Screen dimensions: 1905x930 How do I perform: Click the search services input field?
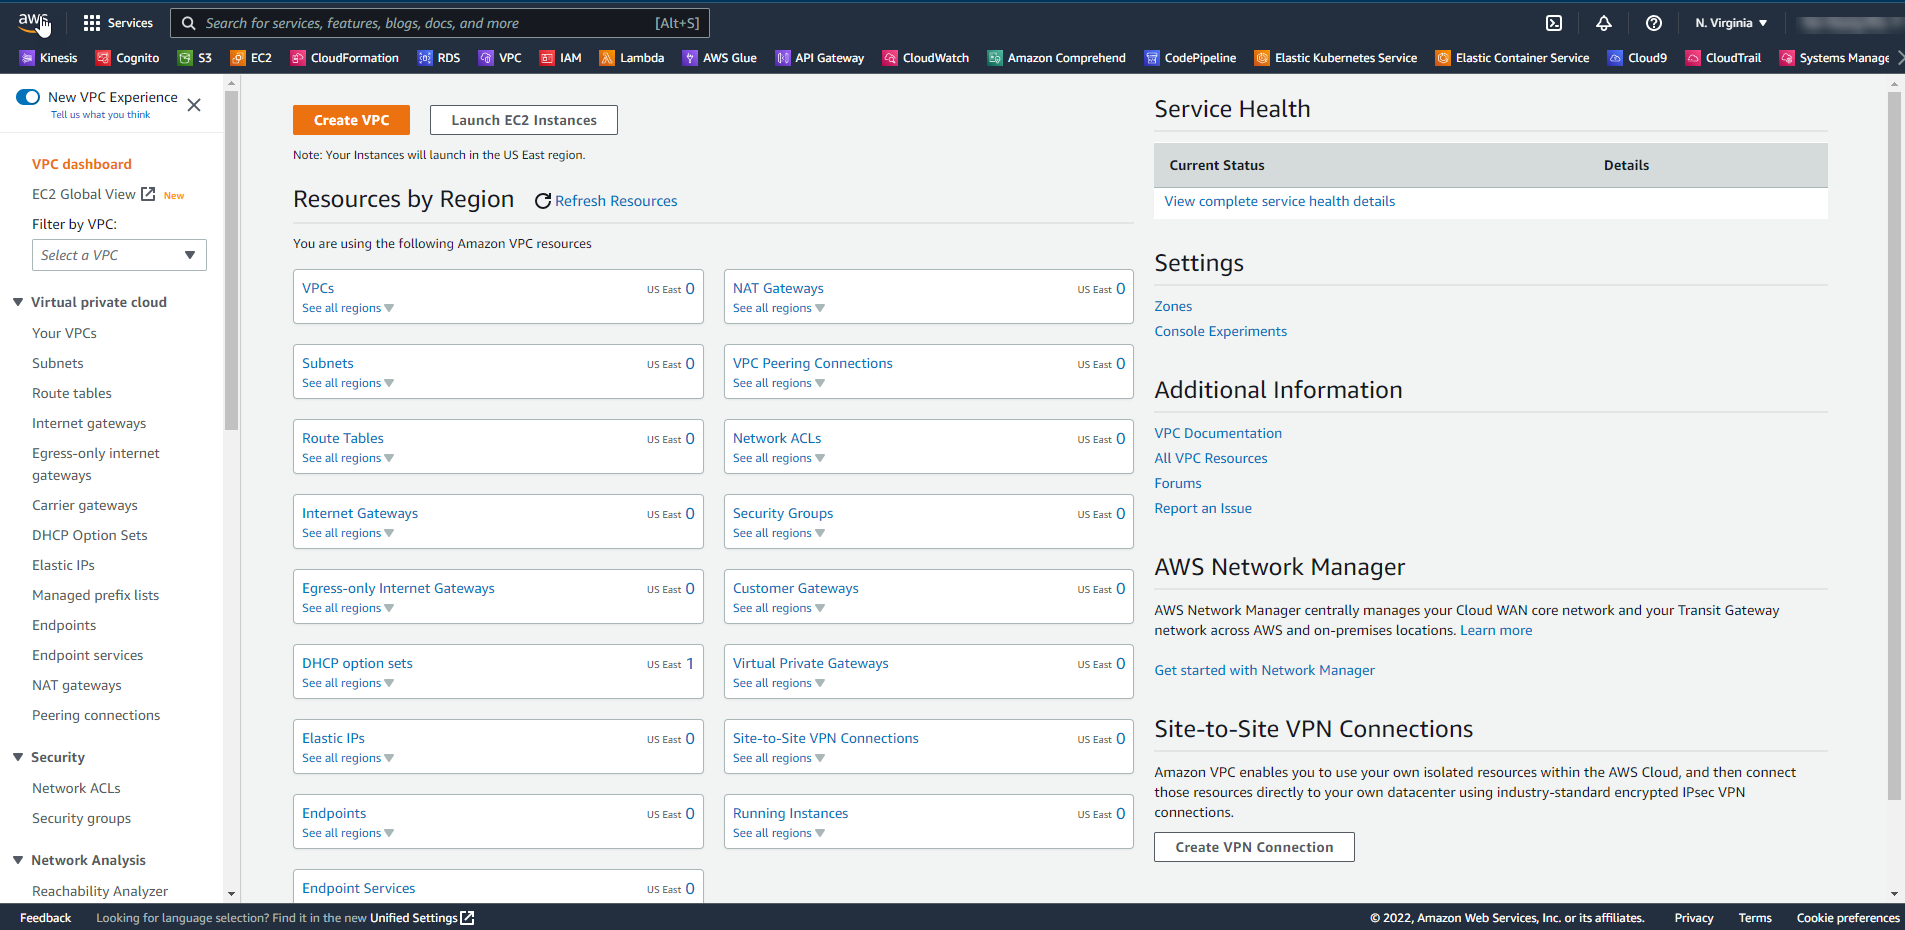coord(440,22)
